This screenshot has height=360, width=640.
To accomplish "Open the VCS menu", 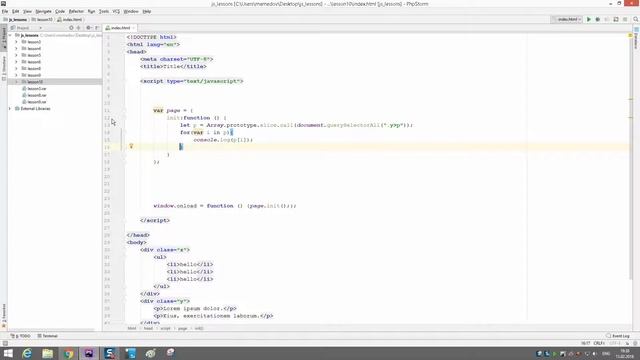I will coord(116,11).
